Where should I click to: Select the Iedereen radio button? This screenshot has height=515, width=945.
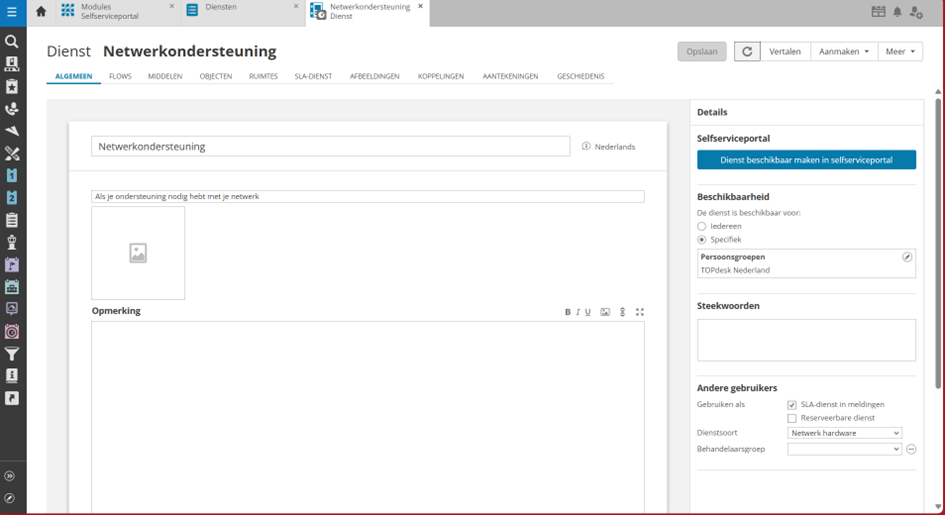click(702, 226)
